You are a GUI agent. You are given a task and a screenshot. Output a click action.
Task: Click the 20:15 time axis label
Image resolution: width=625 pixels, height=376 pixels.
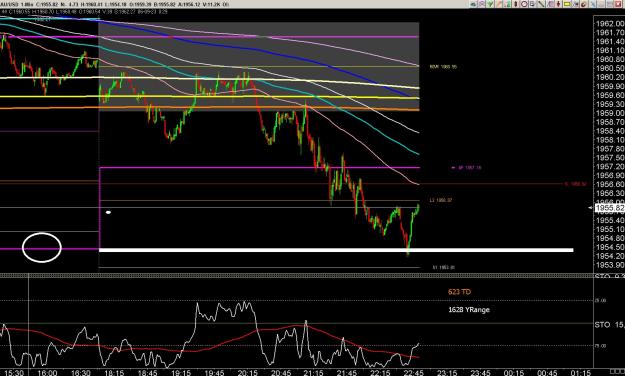coord(247,372)
